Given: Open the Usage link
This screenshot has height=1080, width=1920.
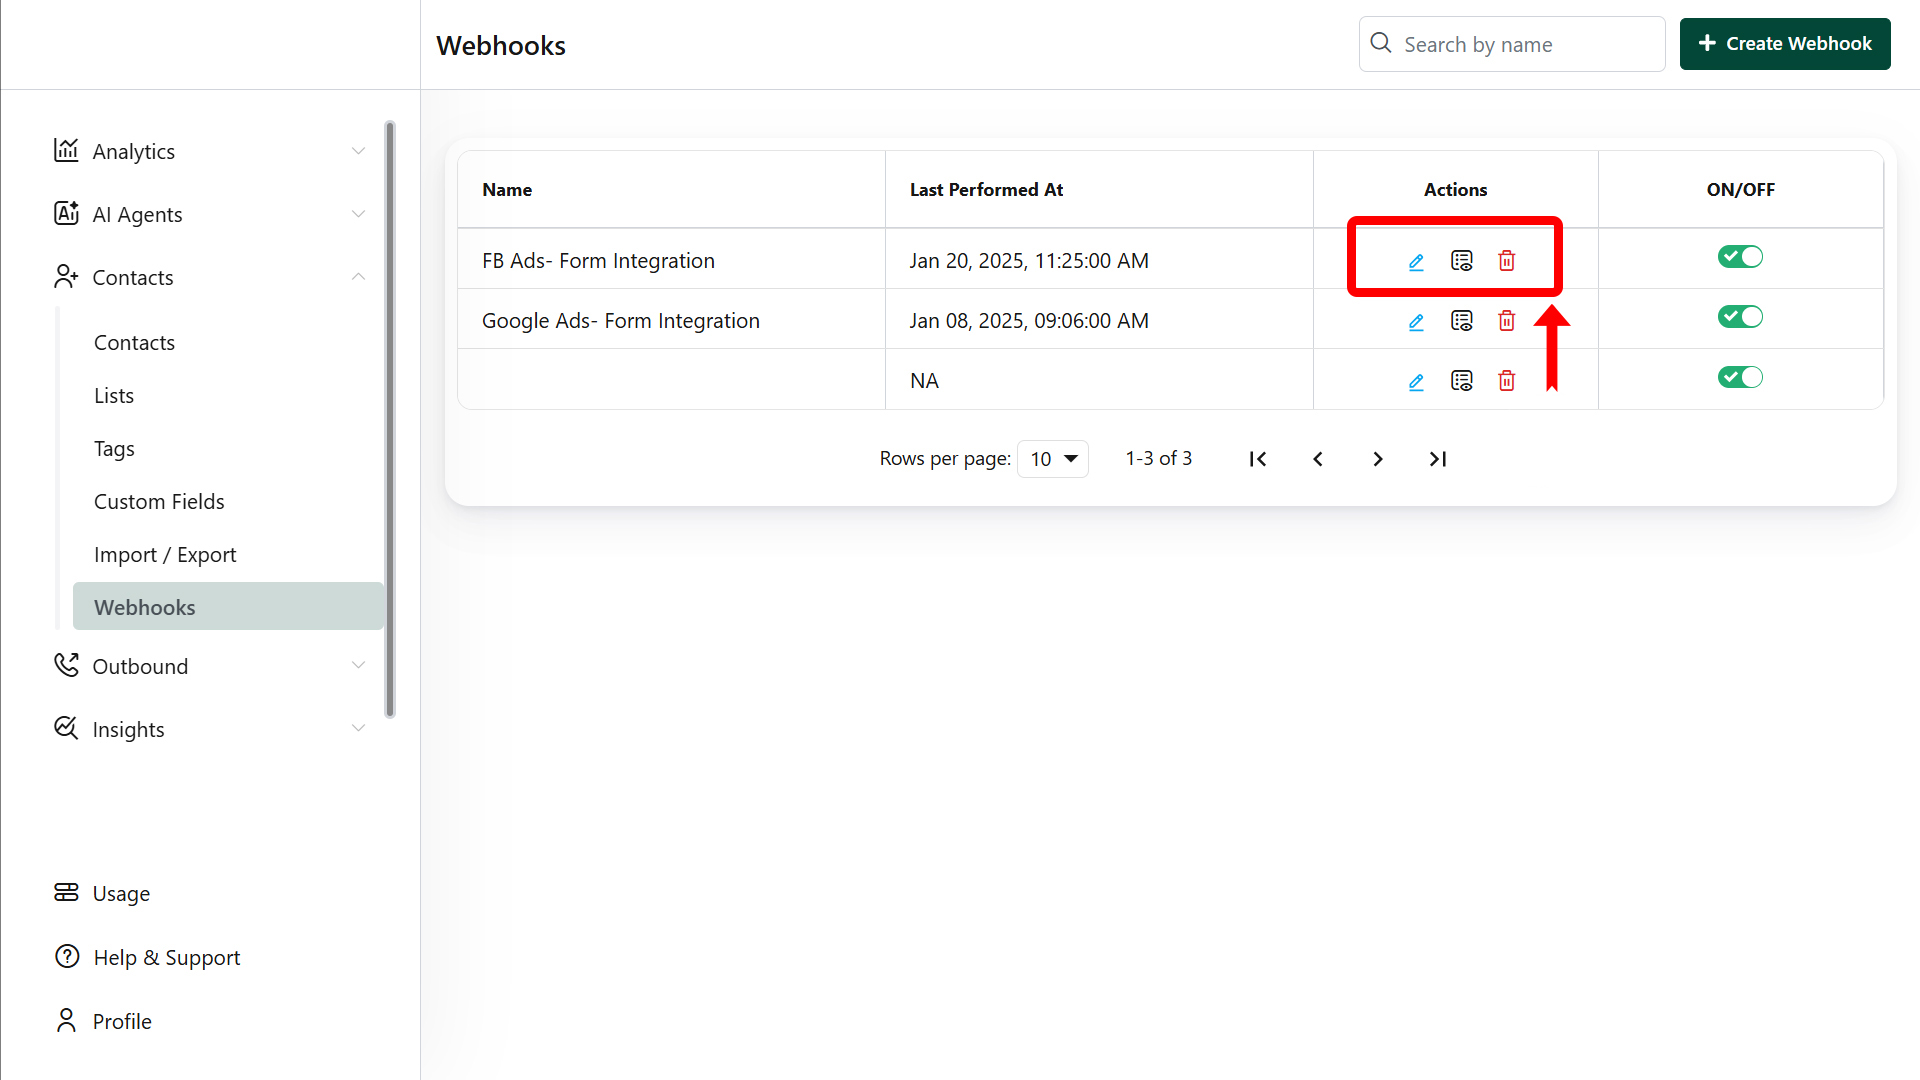Looking at the screenshot, I should 121,894.
